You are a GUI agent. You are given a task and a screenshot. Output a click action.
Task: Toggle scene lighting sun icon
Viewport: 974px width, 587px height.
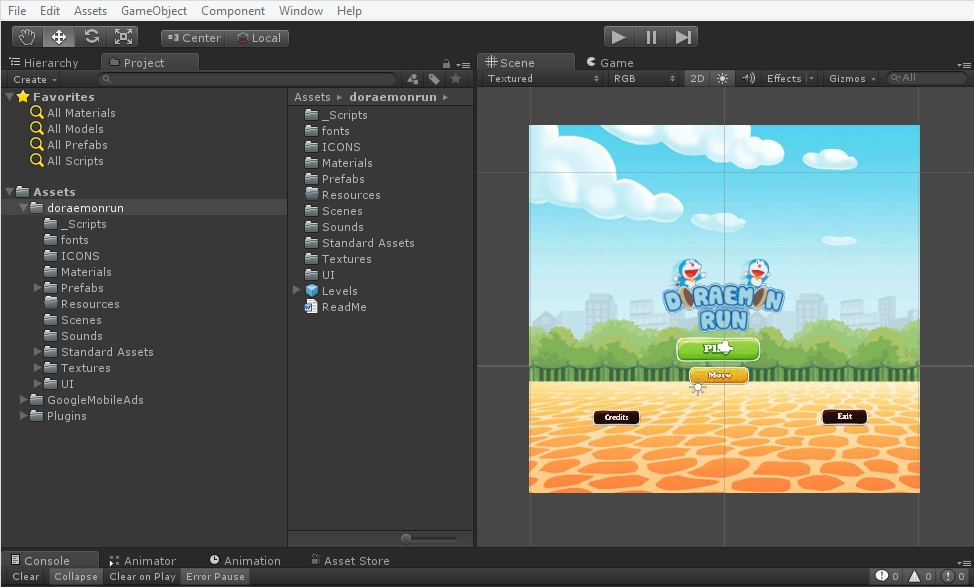(x=723, y=78)
